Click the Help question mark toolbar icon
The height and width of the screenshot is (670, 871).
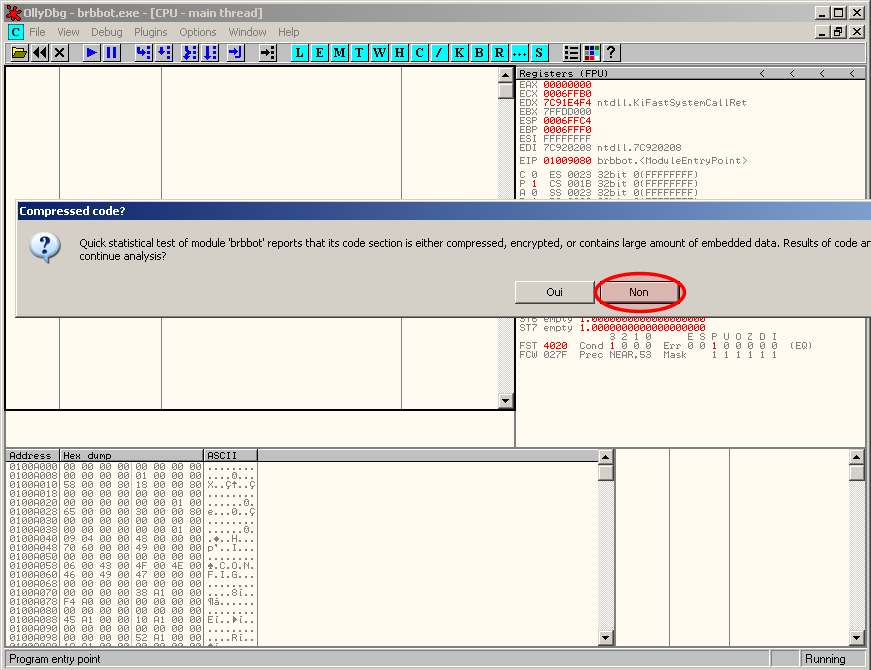[x=611, y=53]
